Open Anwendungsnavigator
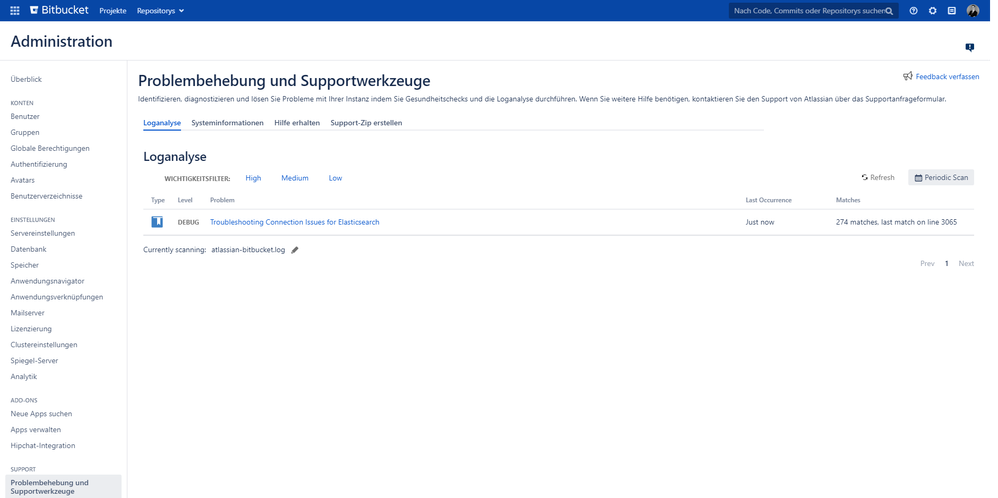 coord(48,281)
